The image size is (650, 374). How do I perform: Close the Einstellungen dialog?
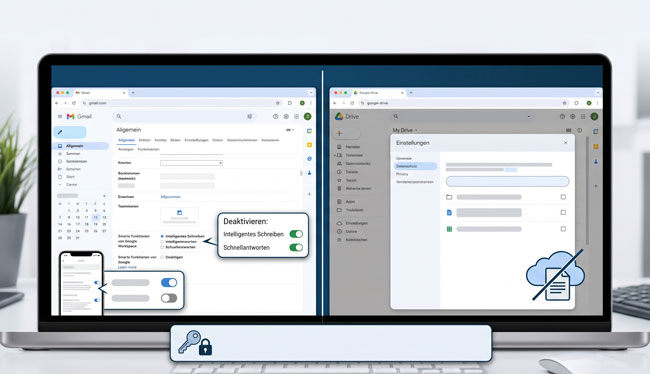(566, 143)
